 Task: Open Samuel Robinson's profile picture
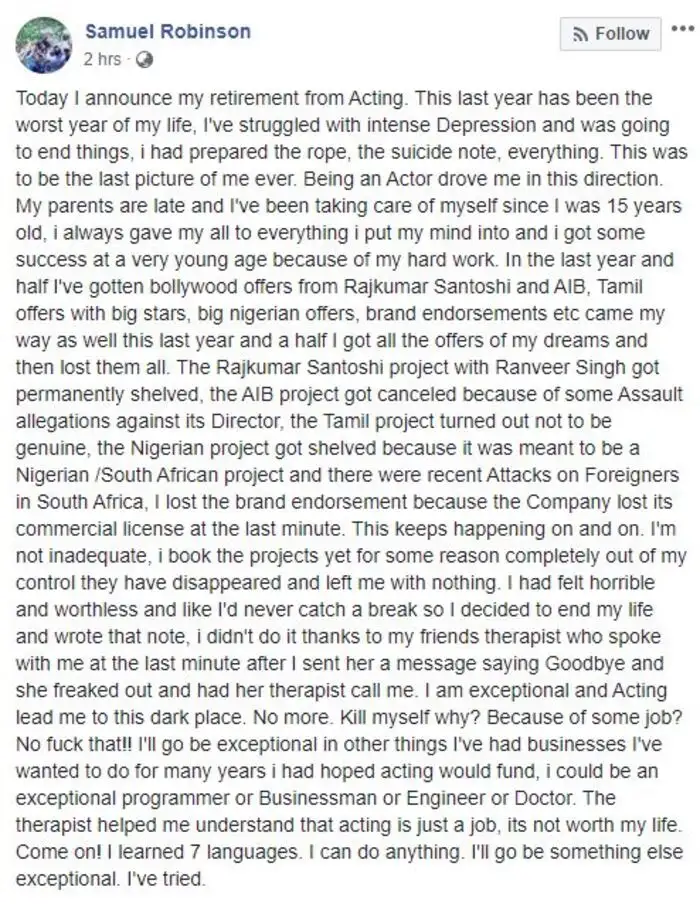coord(44,45)
